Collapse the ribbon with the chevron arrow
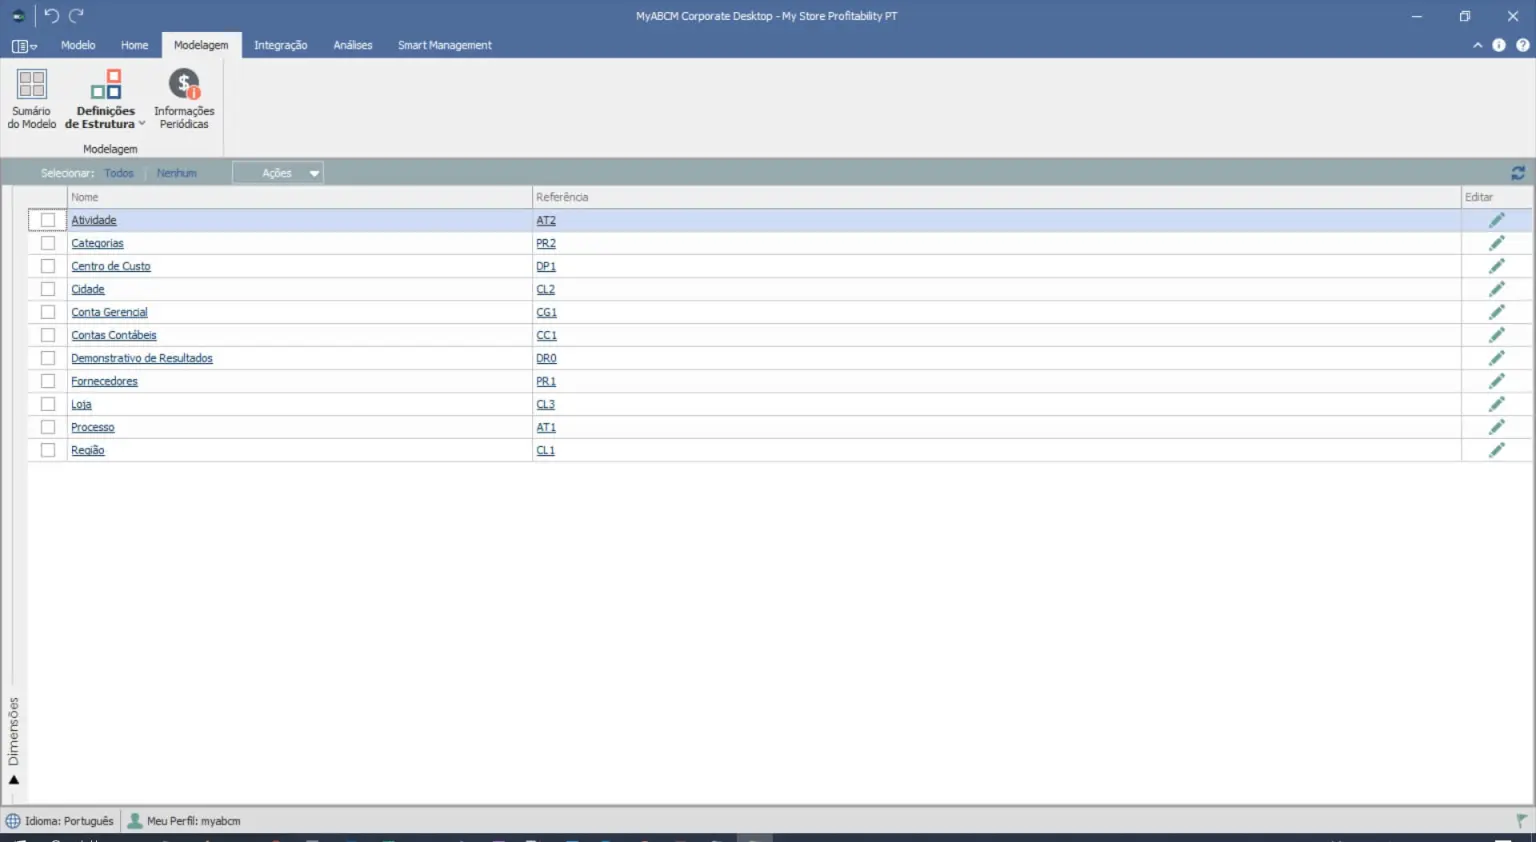Image resolution: width=1536 pixels, height=842 pixels. click(1477, 45)
